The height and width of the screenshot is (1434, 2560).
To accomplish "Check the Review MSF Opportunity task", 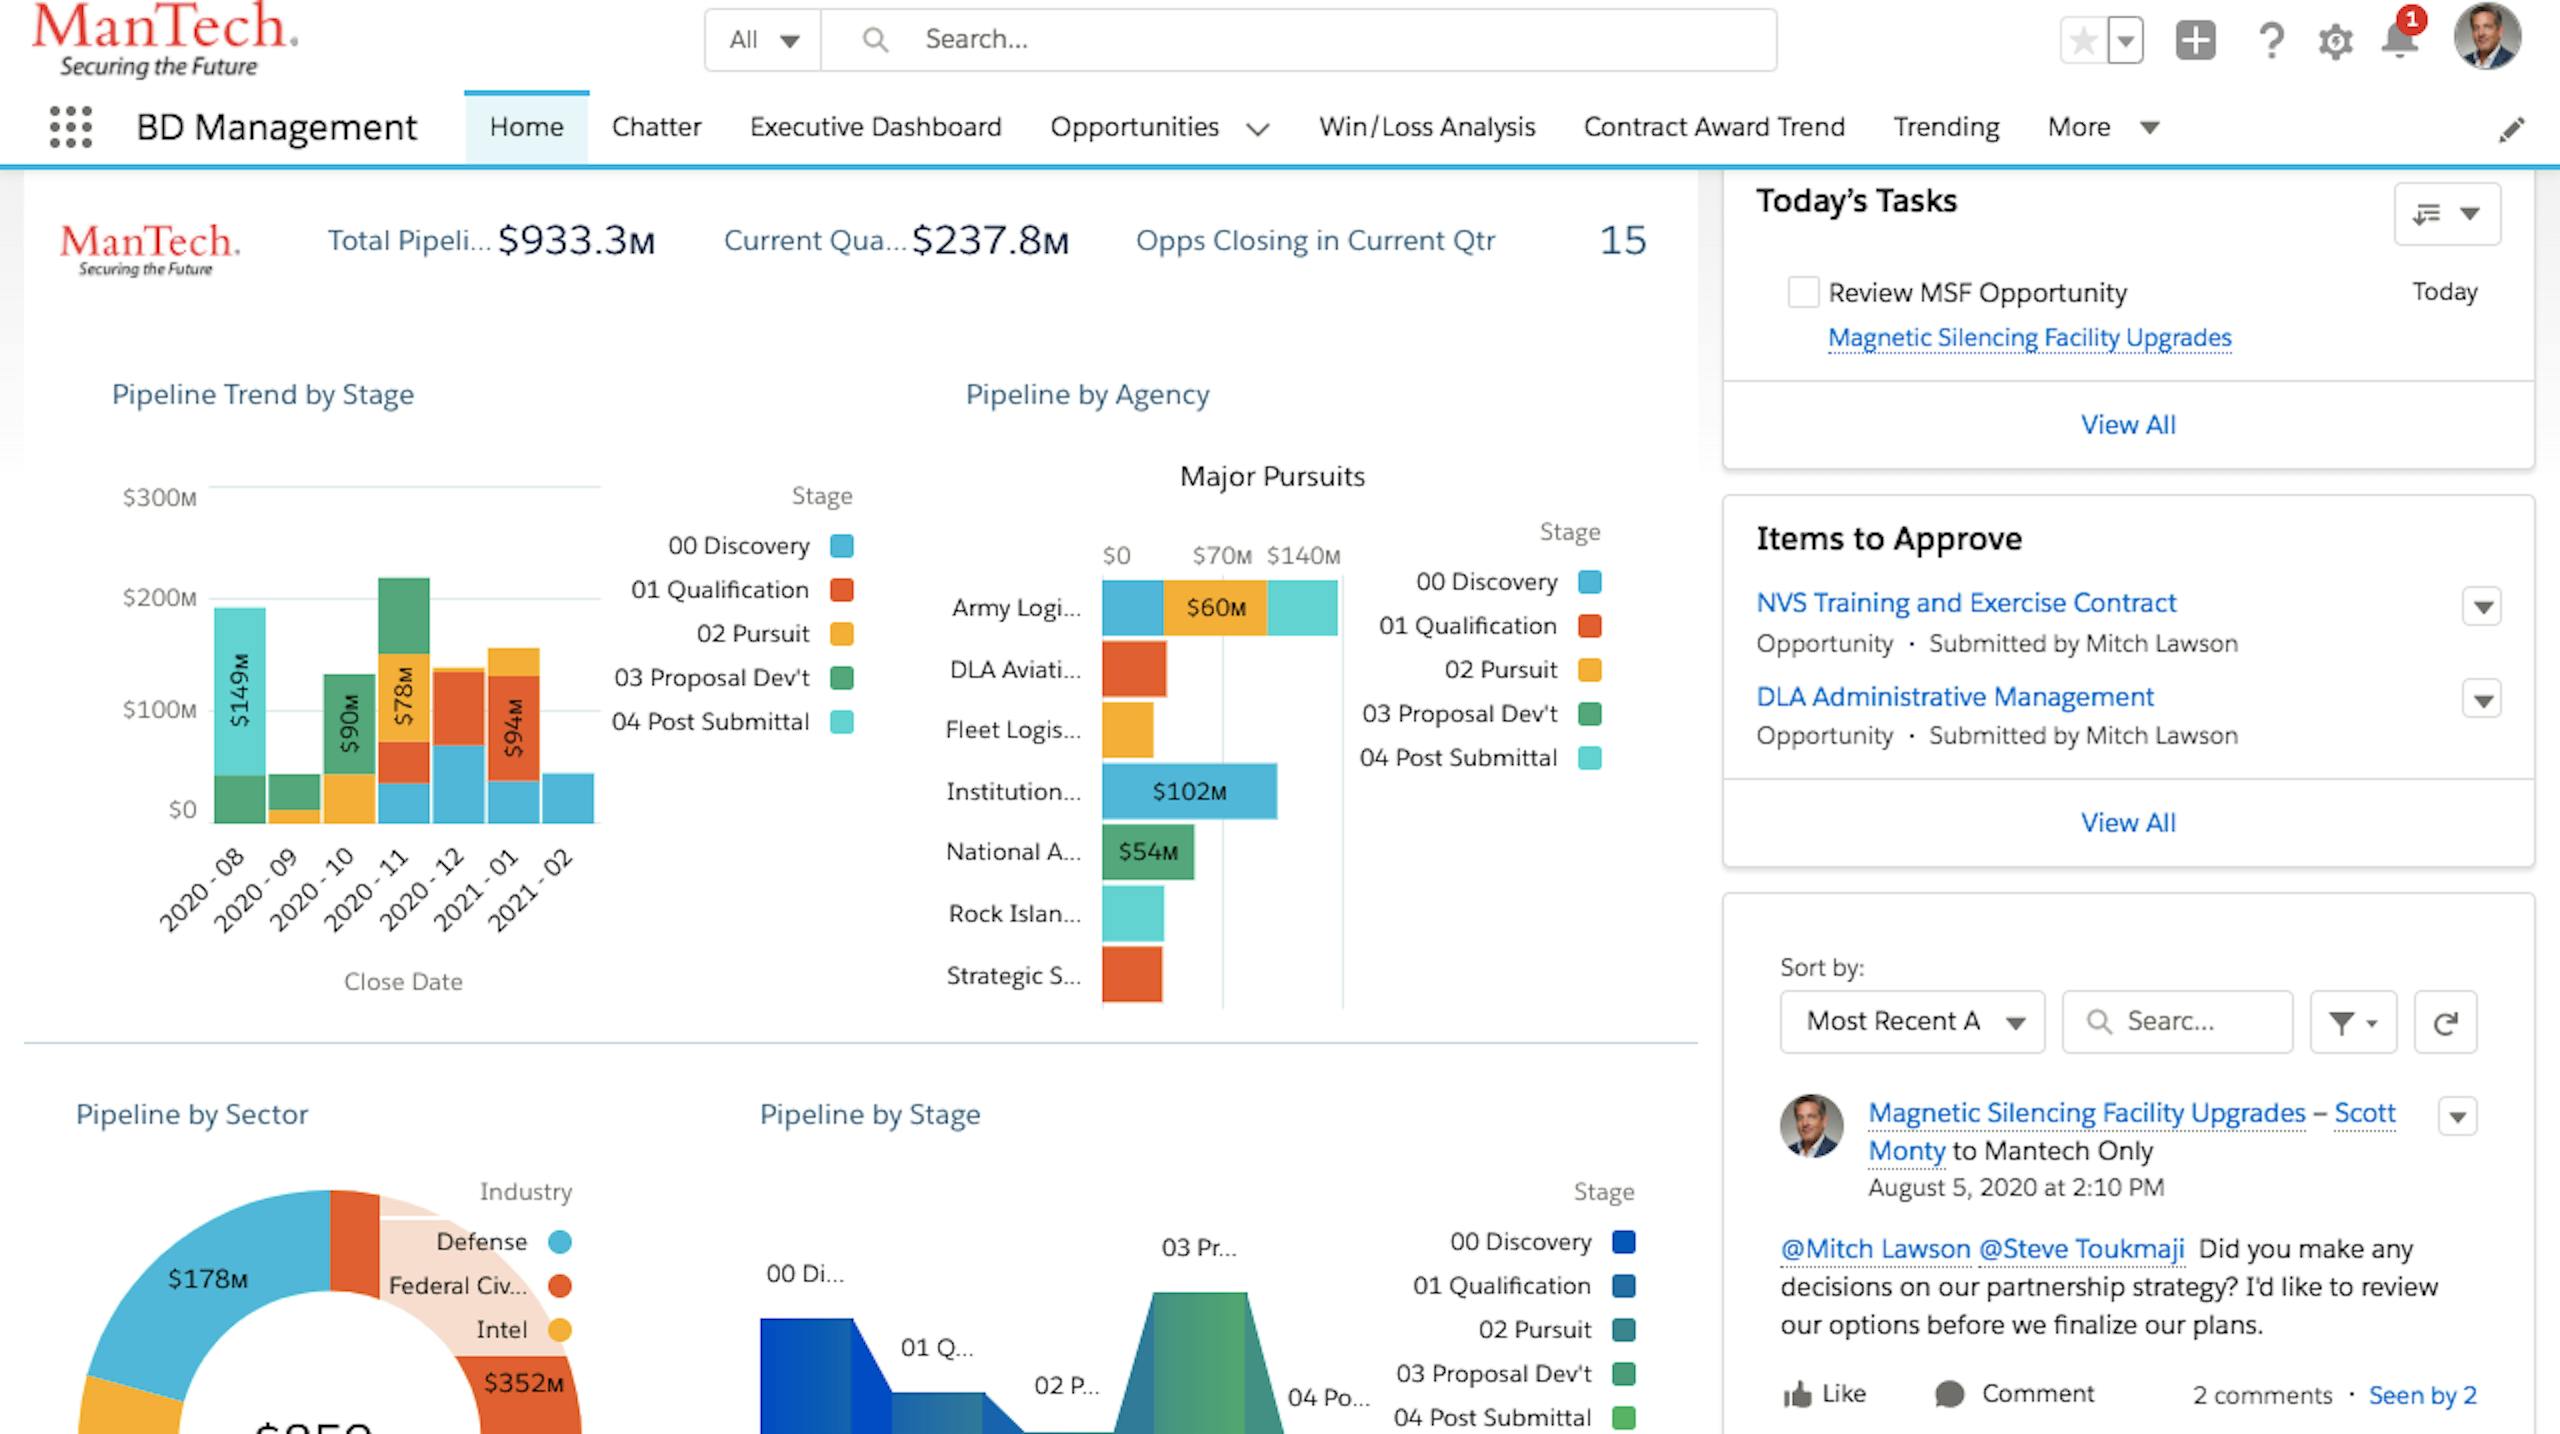I will (x=1805, y=292).
